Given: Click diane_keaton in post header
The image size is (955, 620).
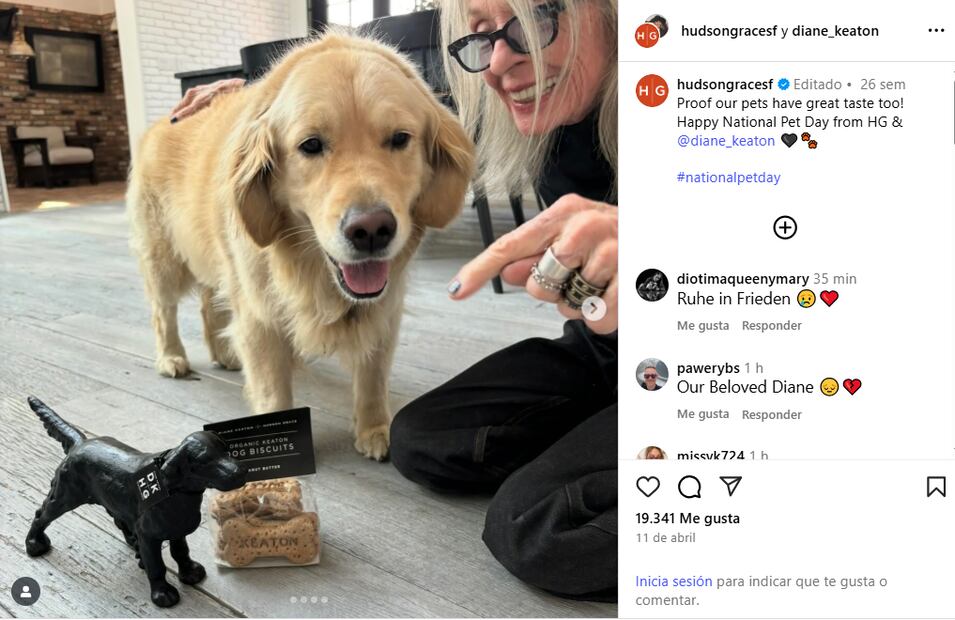Looking at the screenshot, I should tap(835, 31).
